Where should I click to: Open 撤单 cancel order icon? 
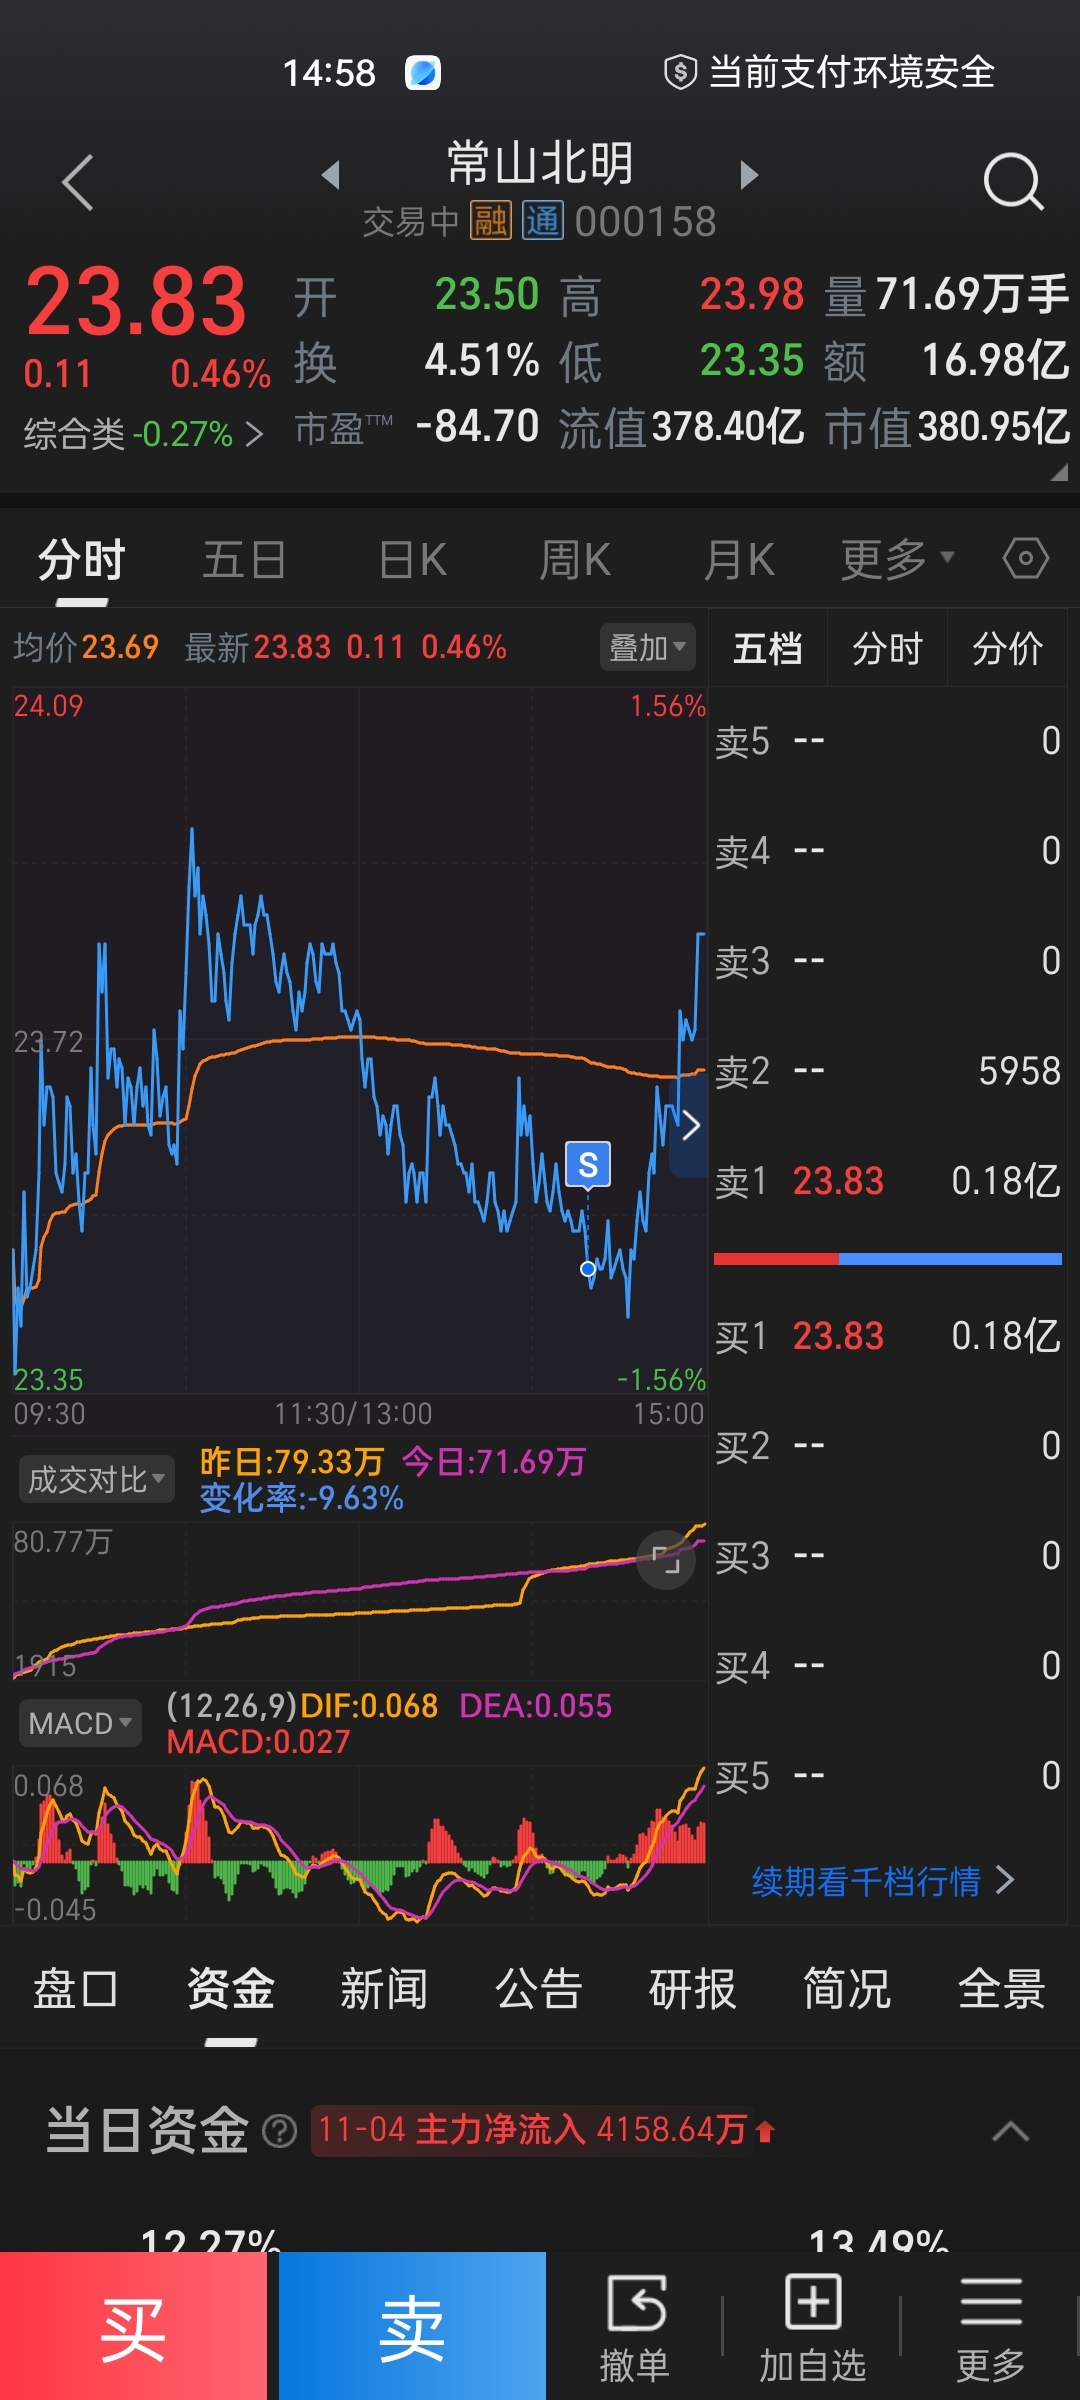tap(635, 2327)
